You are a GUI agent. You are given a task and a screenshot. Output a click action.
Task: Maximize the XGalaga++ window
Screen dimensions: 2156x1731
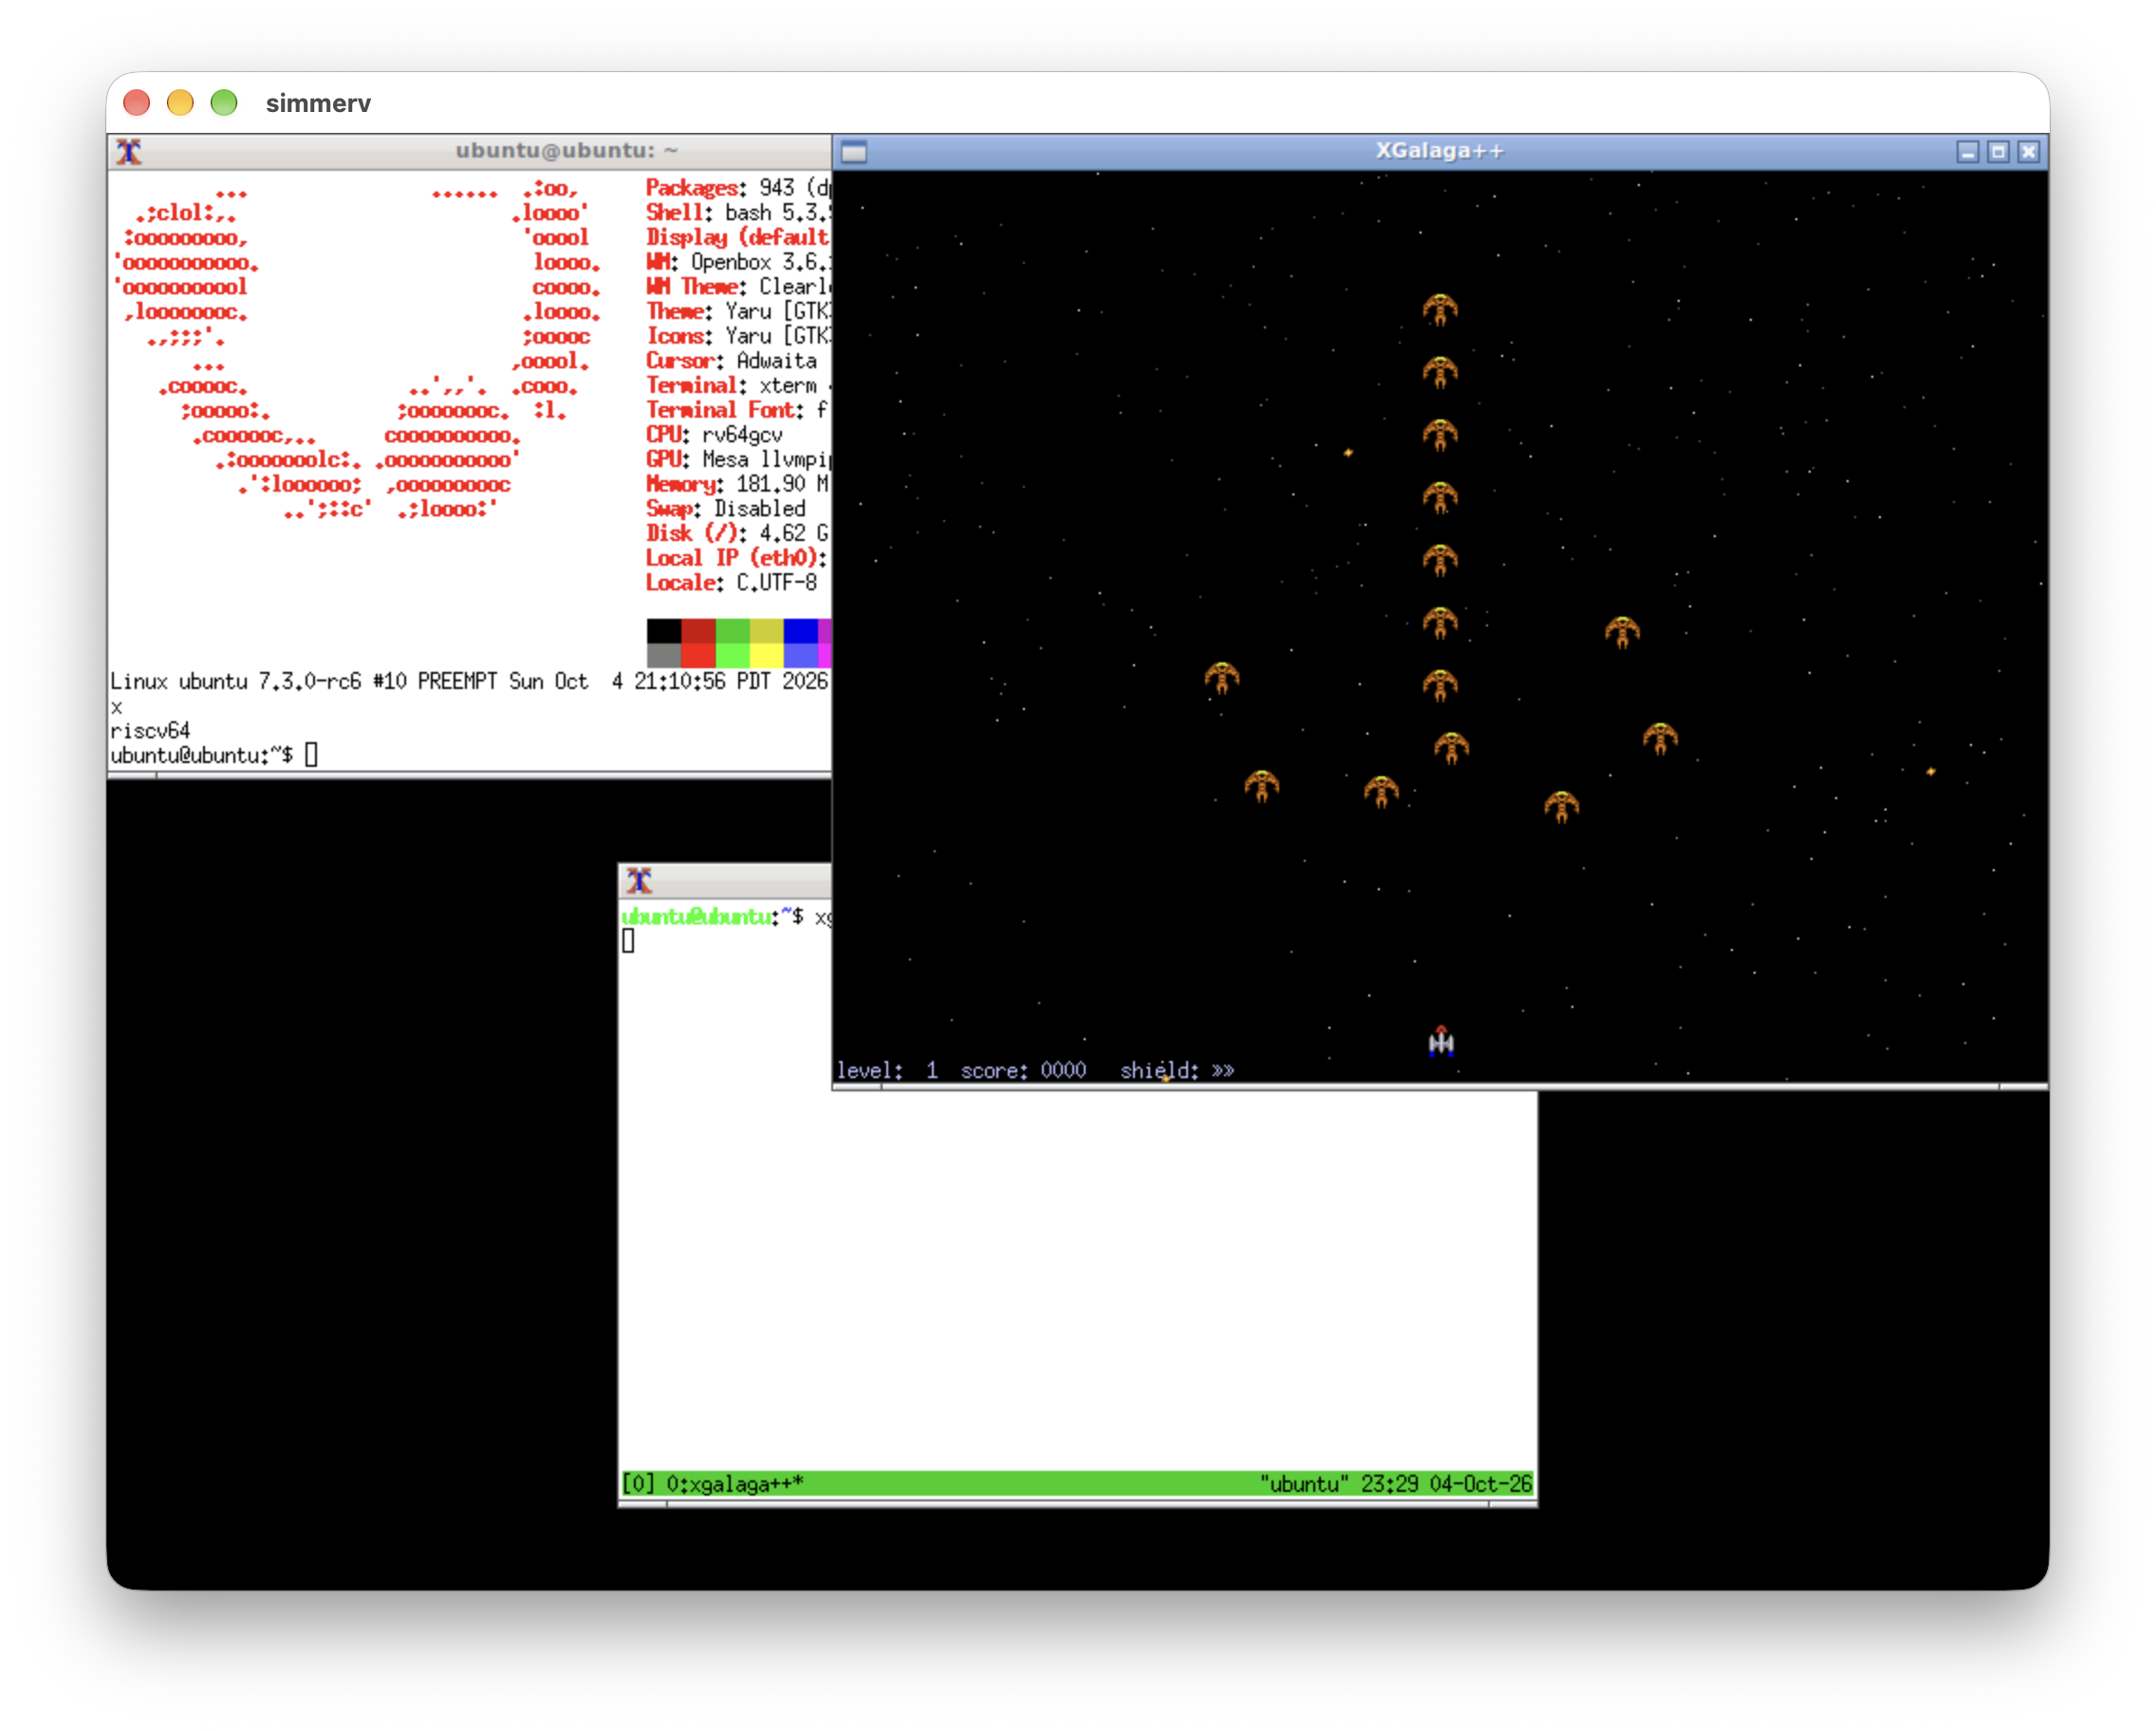(x=1998, y=152)
